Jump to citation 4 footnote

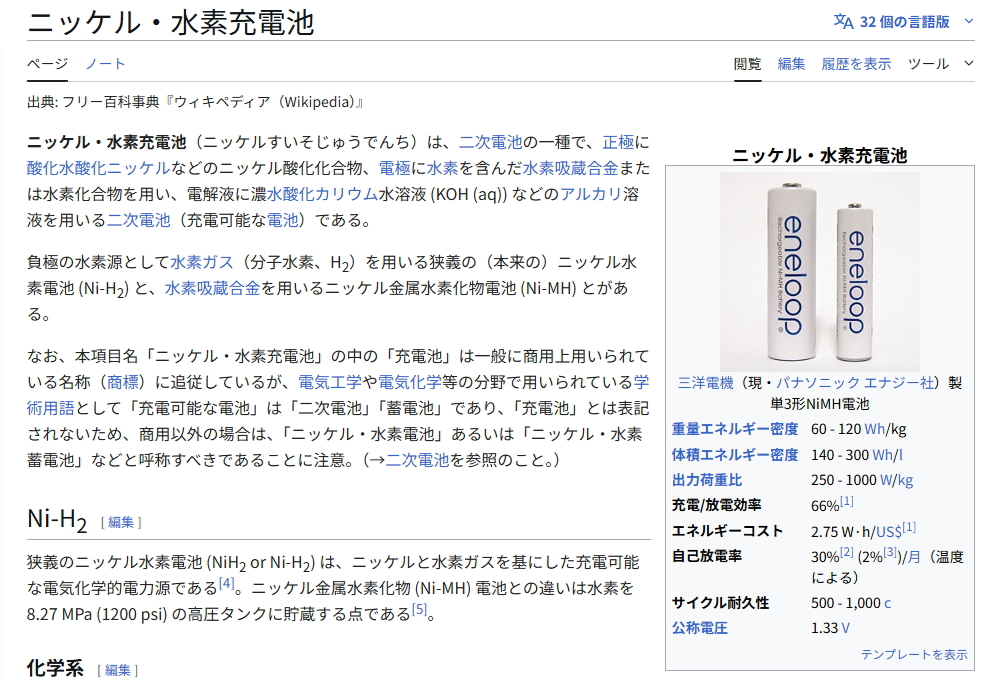tap(226, 583)
